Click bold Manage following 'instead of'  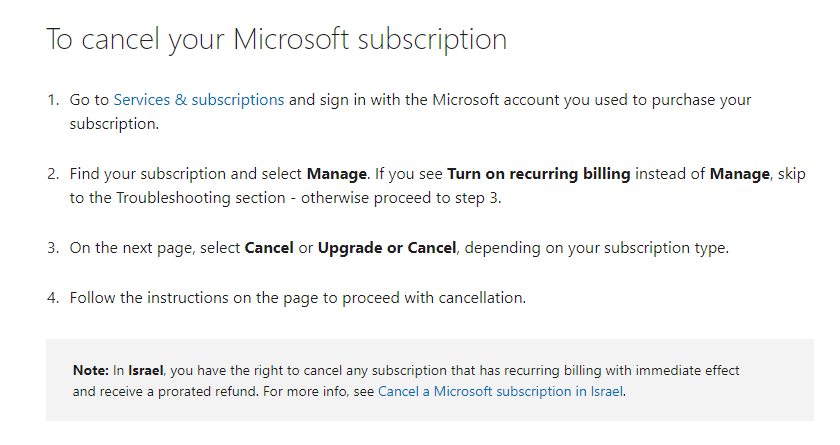tap(739, 174)
